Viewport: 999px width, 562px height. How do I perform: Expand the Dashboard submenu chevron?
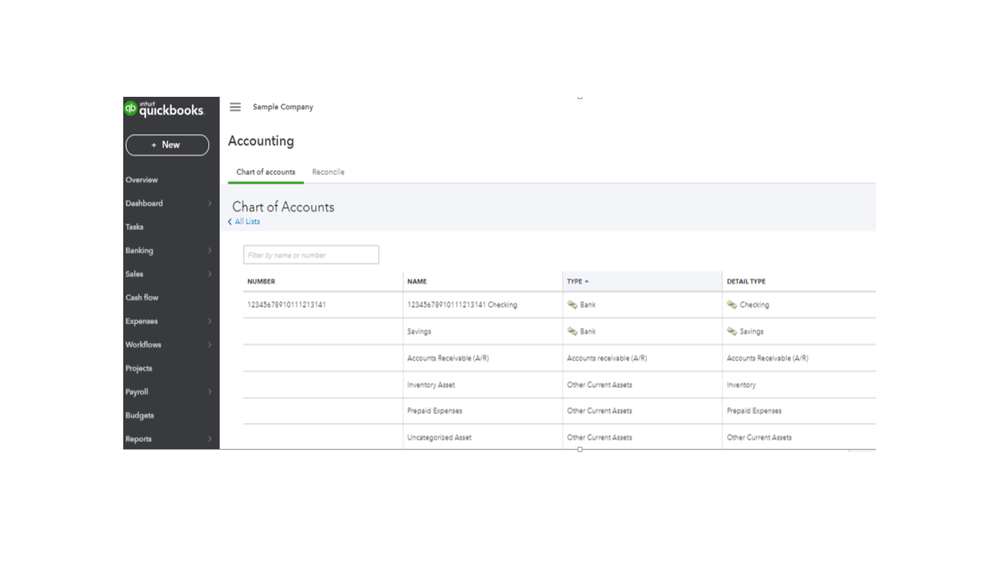209,204
